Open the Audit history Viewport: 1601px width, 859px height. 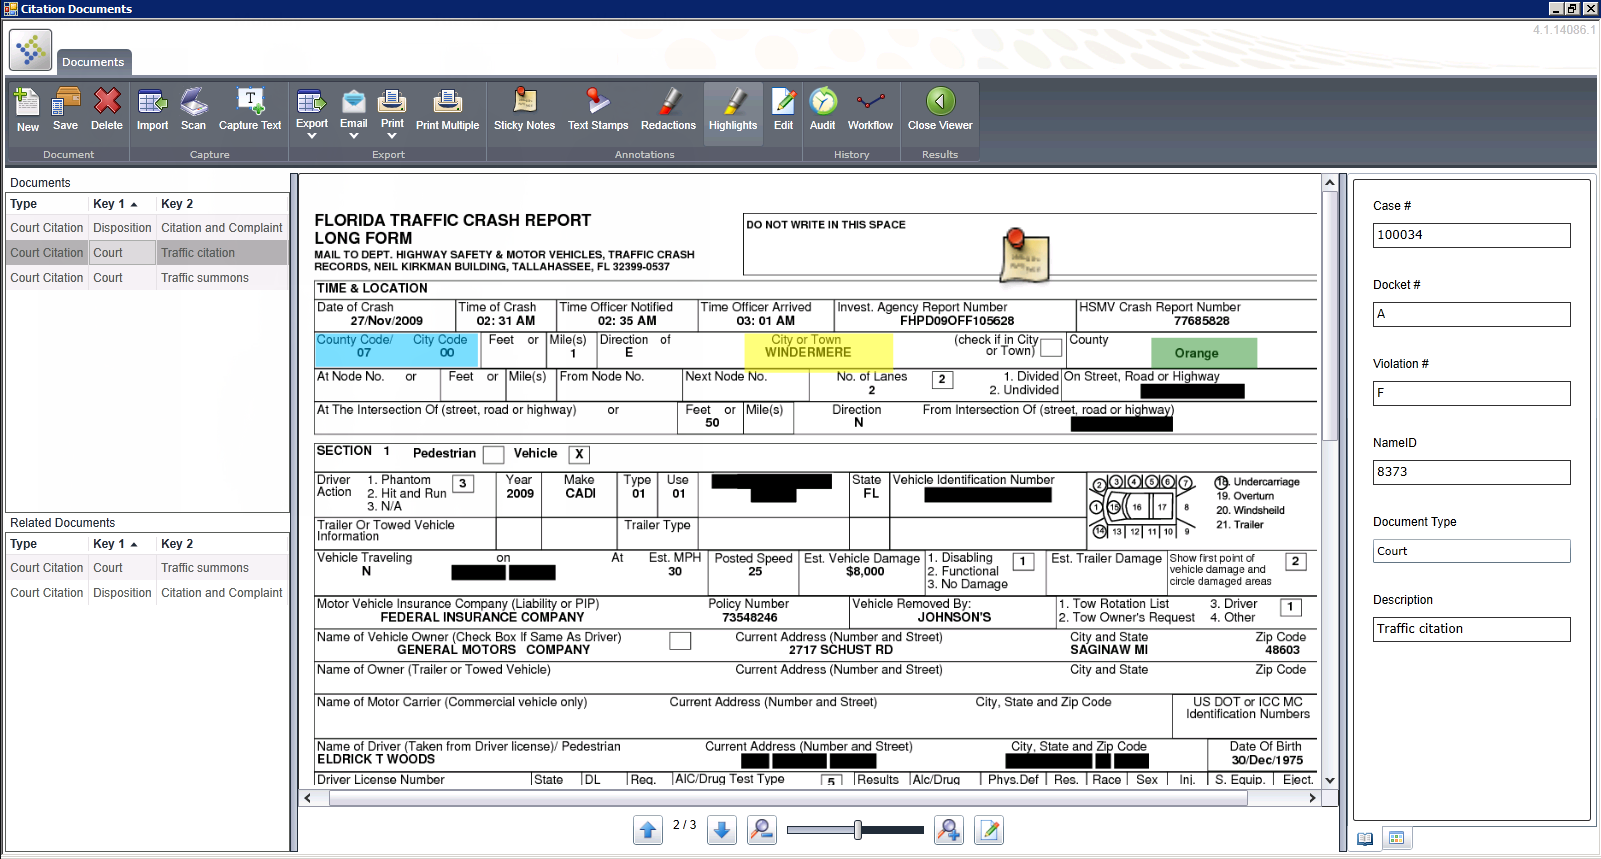[822, 109]
